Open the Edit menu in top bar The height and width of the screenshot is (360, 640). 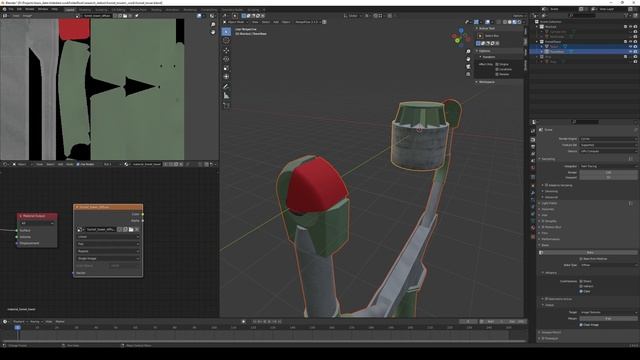point(19,9)
